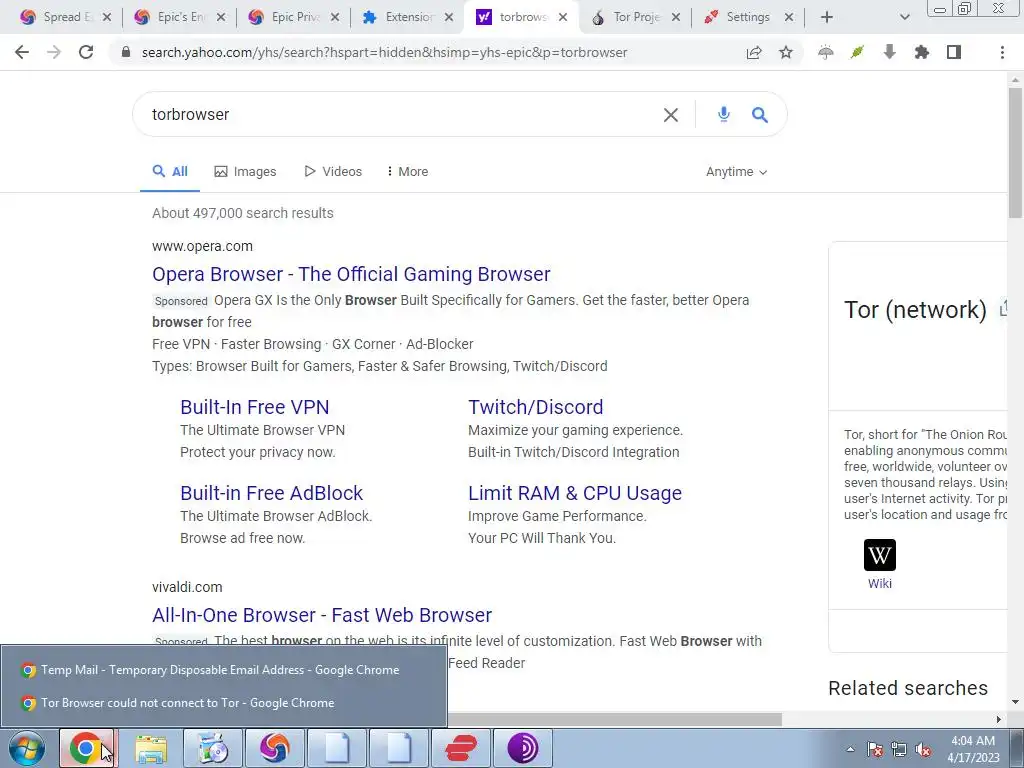Open File Explorer from the taskbar
The width and height of the screenshot is (1024, 768).
[151, 748]
